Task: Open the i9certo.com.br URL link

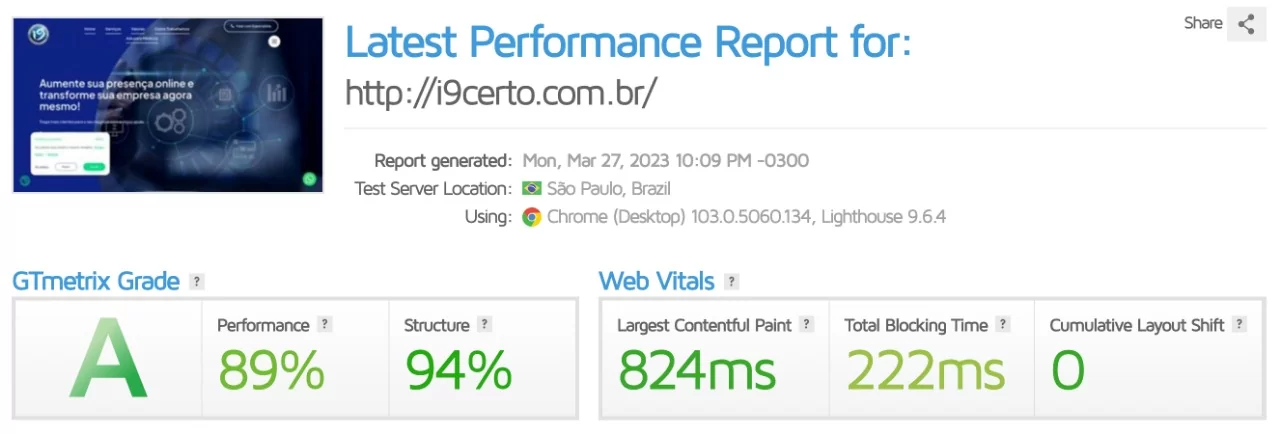Action: point(501,93)
